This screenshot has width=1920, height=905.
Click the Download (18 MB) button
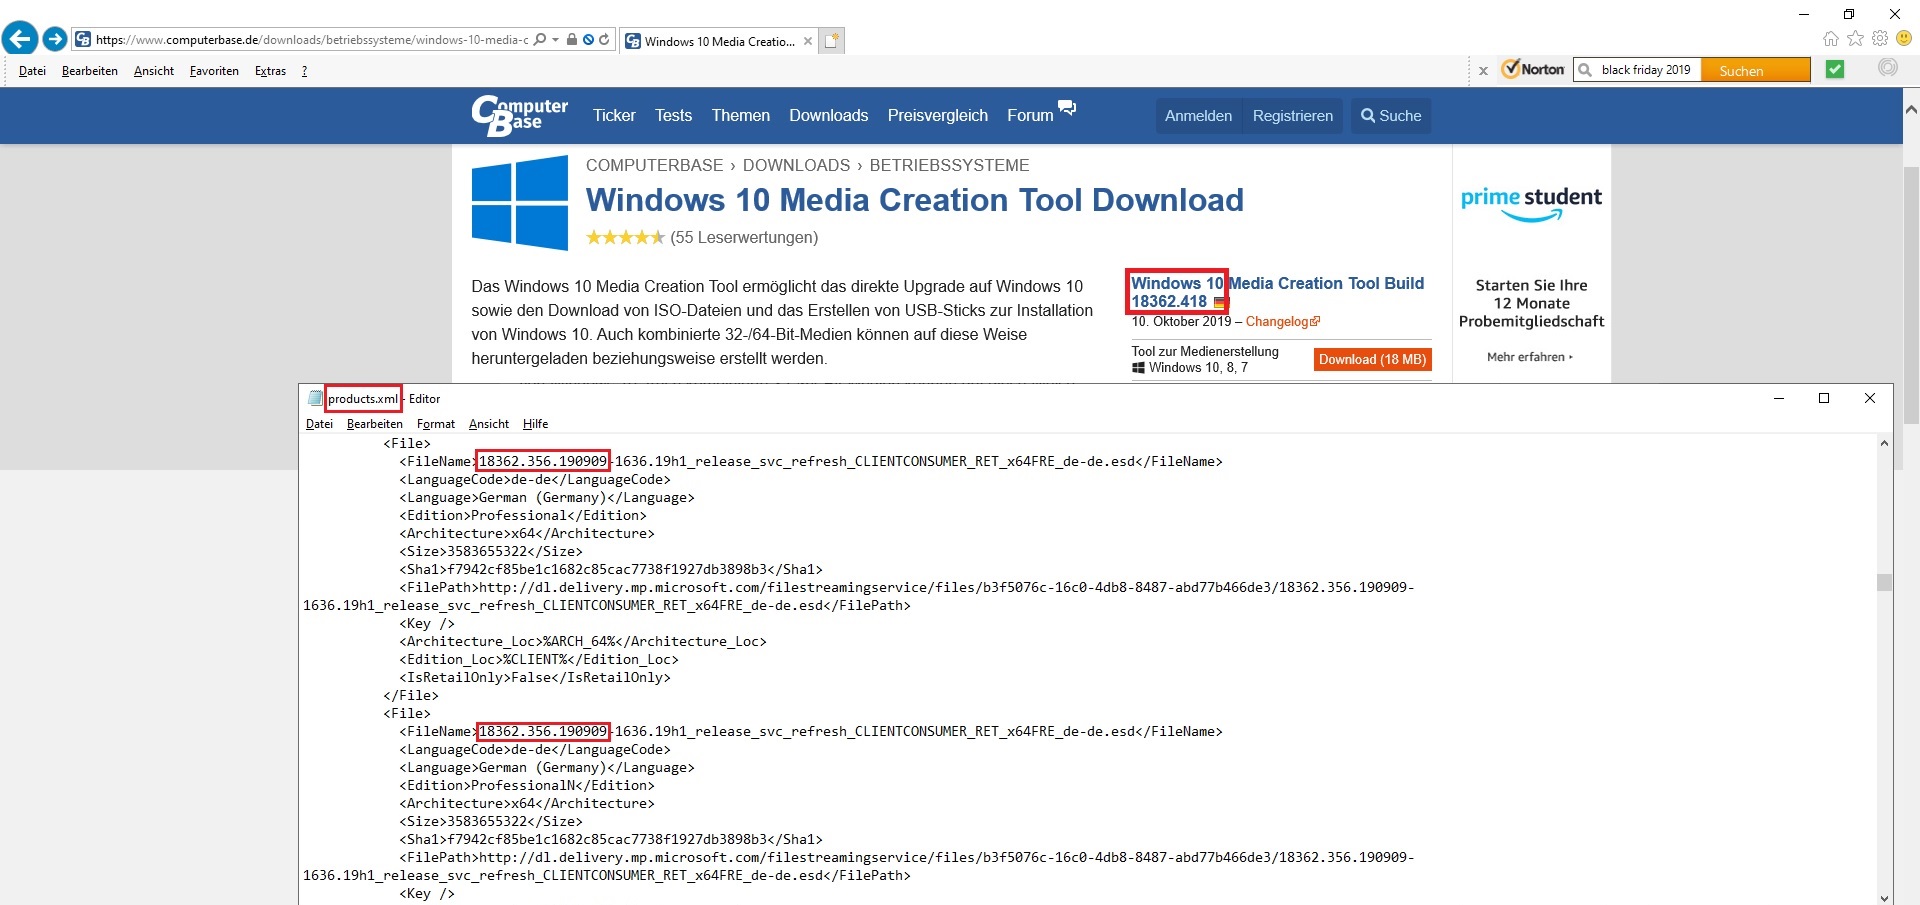click(1372, 360)
